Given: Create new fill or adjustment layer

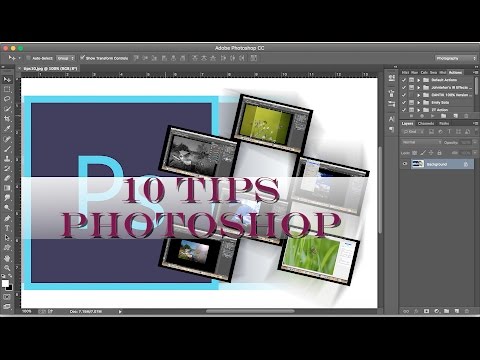Looking at the screenshot, I should pyautogui.click(x=437, y=311).
